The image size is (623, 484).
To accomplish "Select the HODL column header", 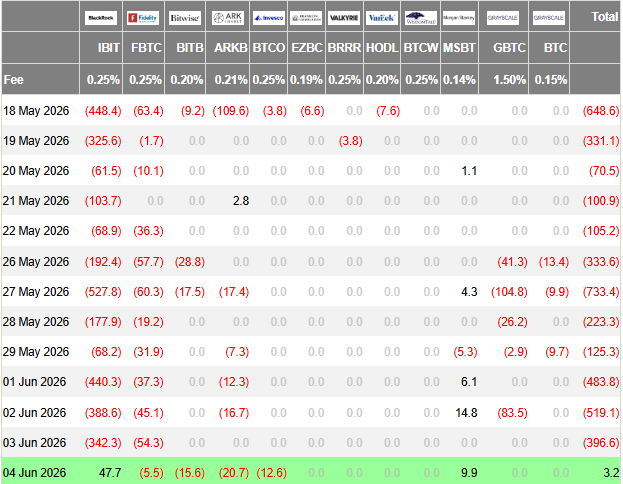I will [382, 48].
